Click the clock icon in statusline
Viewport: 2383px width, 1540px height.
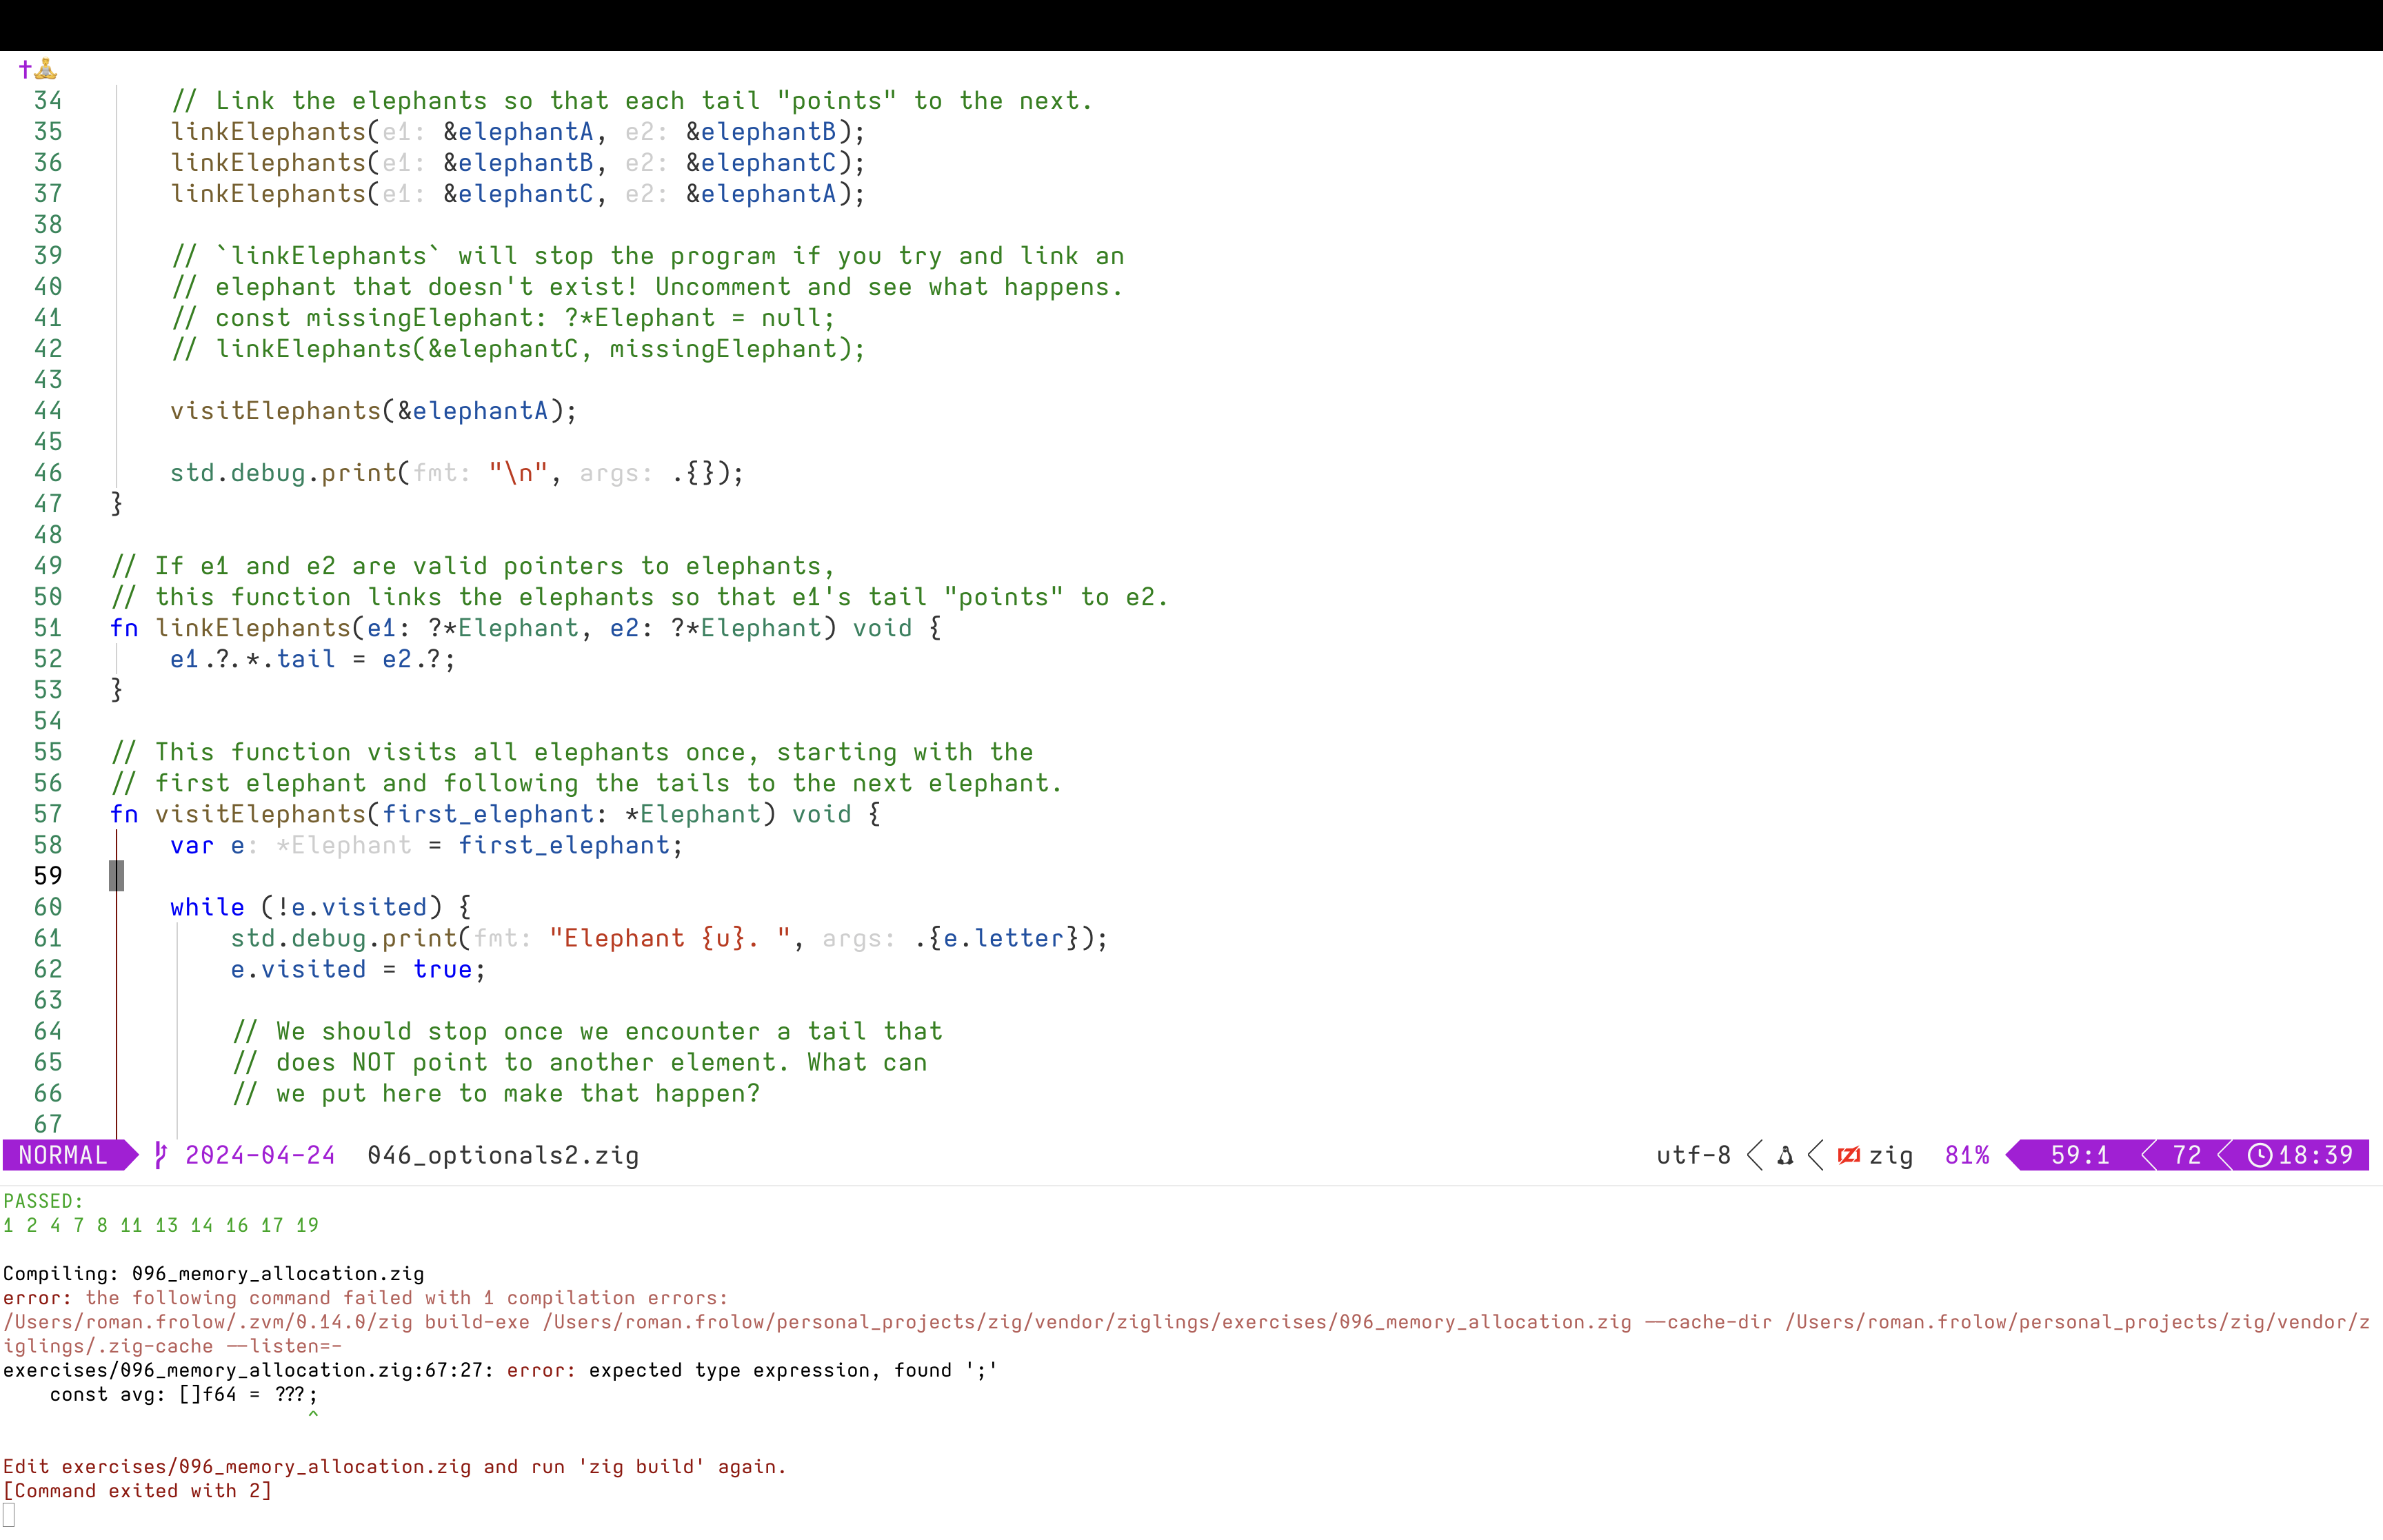point(2260,1156)
